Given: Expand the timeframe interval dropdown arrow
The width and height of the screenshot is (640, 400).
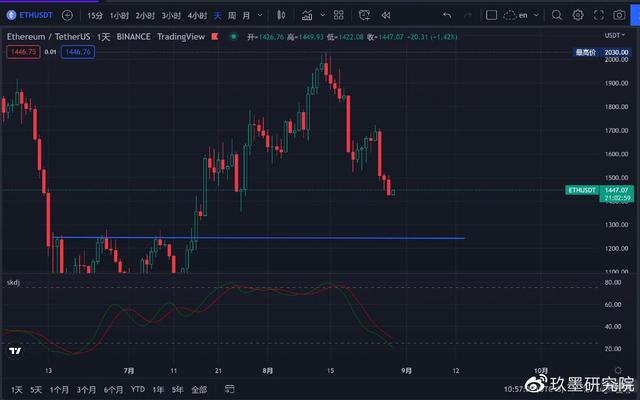Looking at the screenshot, I should tap(260, 16).
